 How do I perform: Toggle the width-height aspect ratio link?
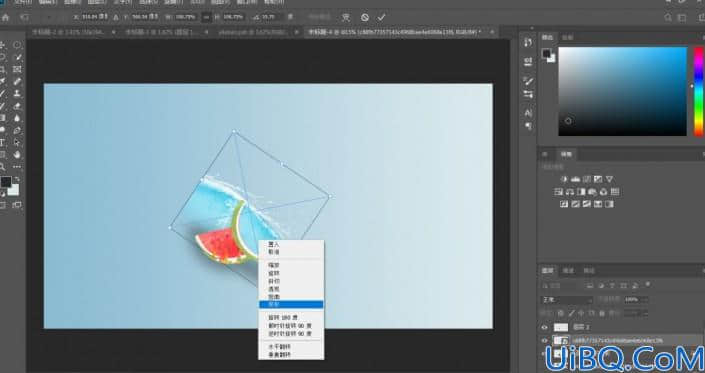(x=206, y=18)
